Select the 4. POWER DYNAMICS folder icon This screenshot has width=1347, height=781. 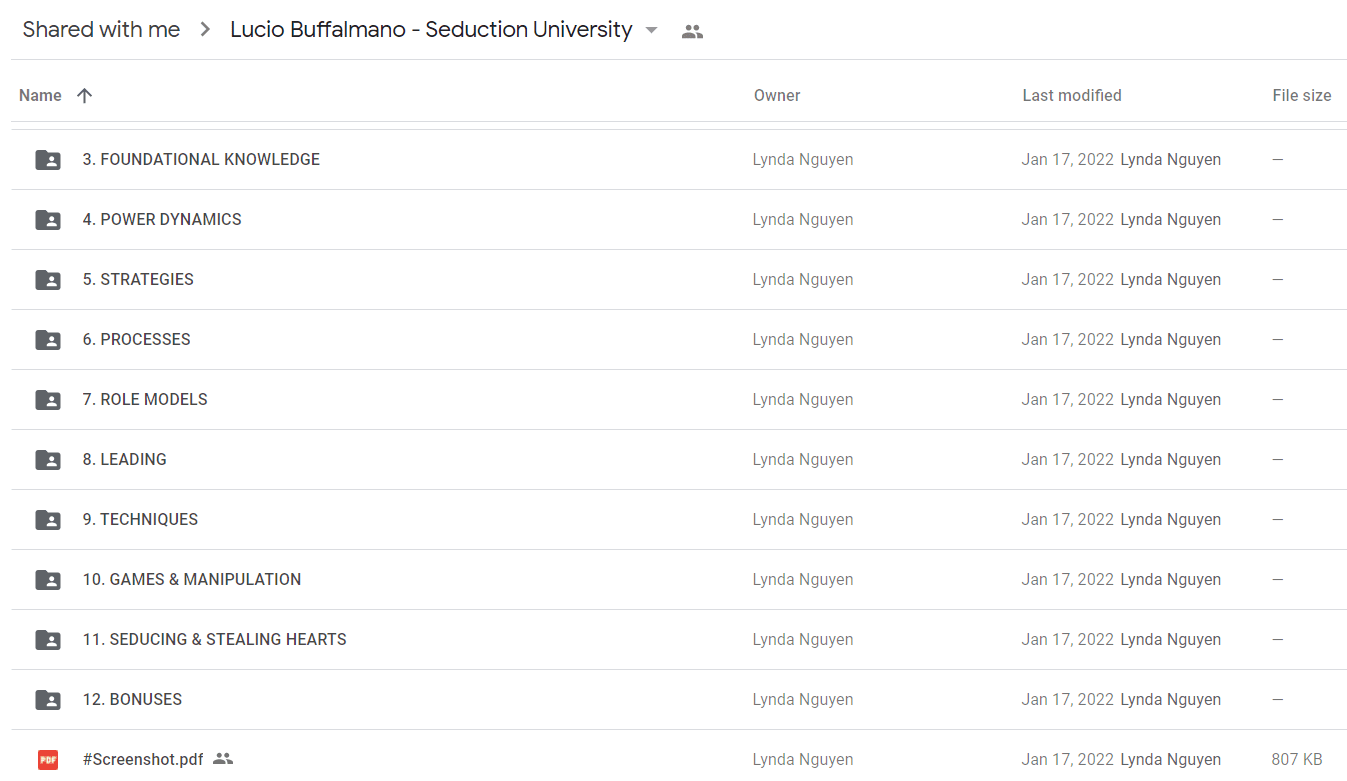48,220
